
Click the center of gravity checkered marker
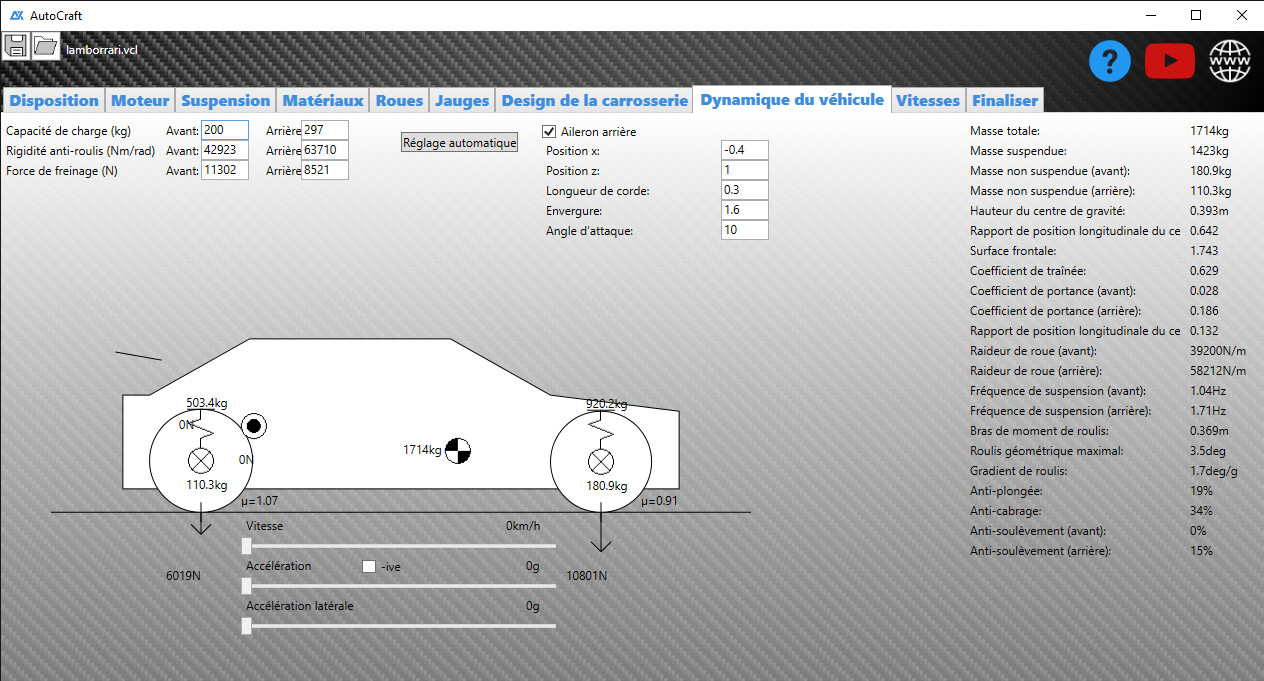[x=457, y=451]
